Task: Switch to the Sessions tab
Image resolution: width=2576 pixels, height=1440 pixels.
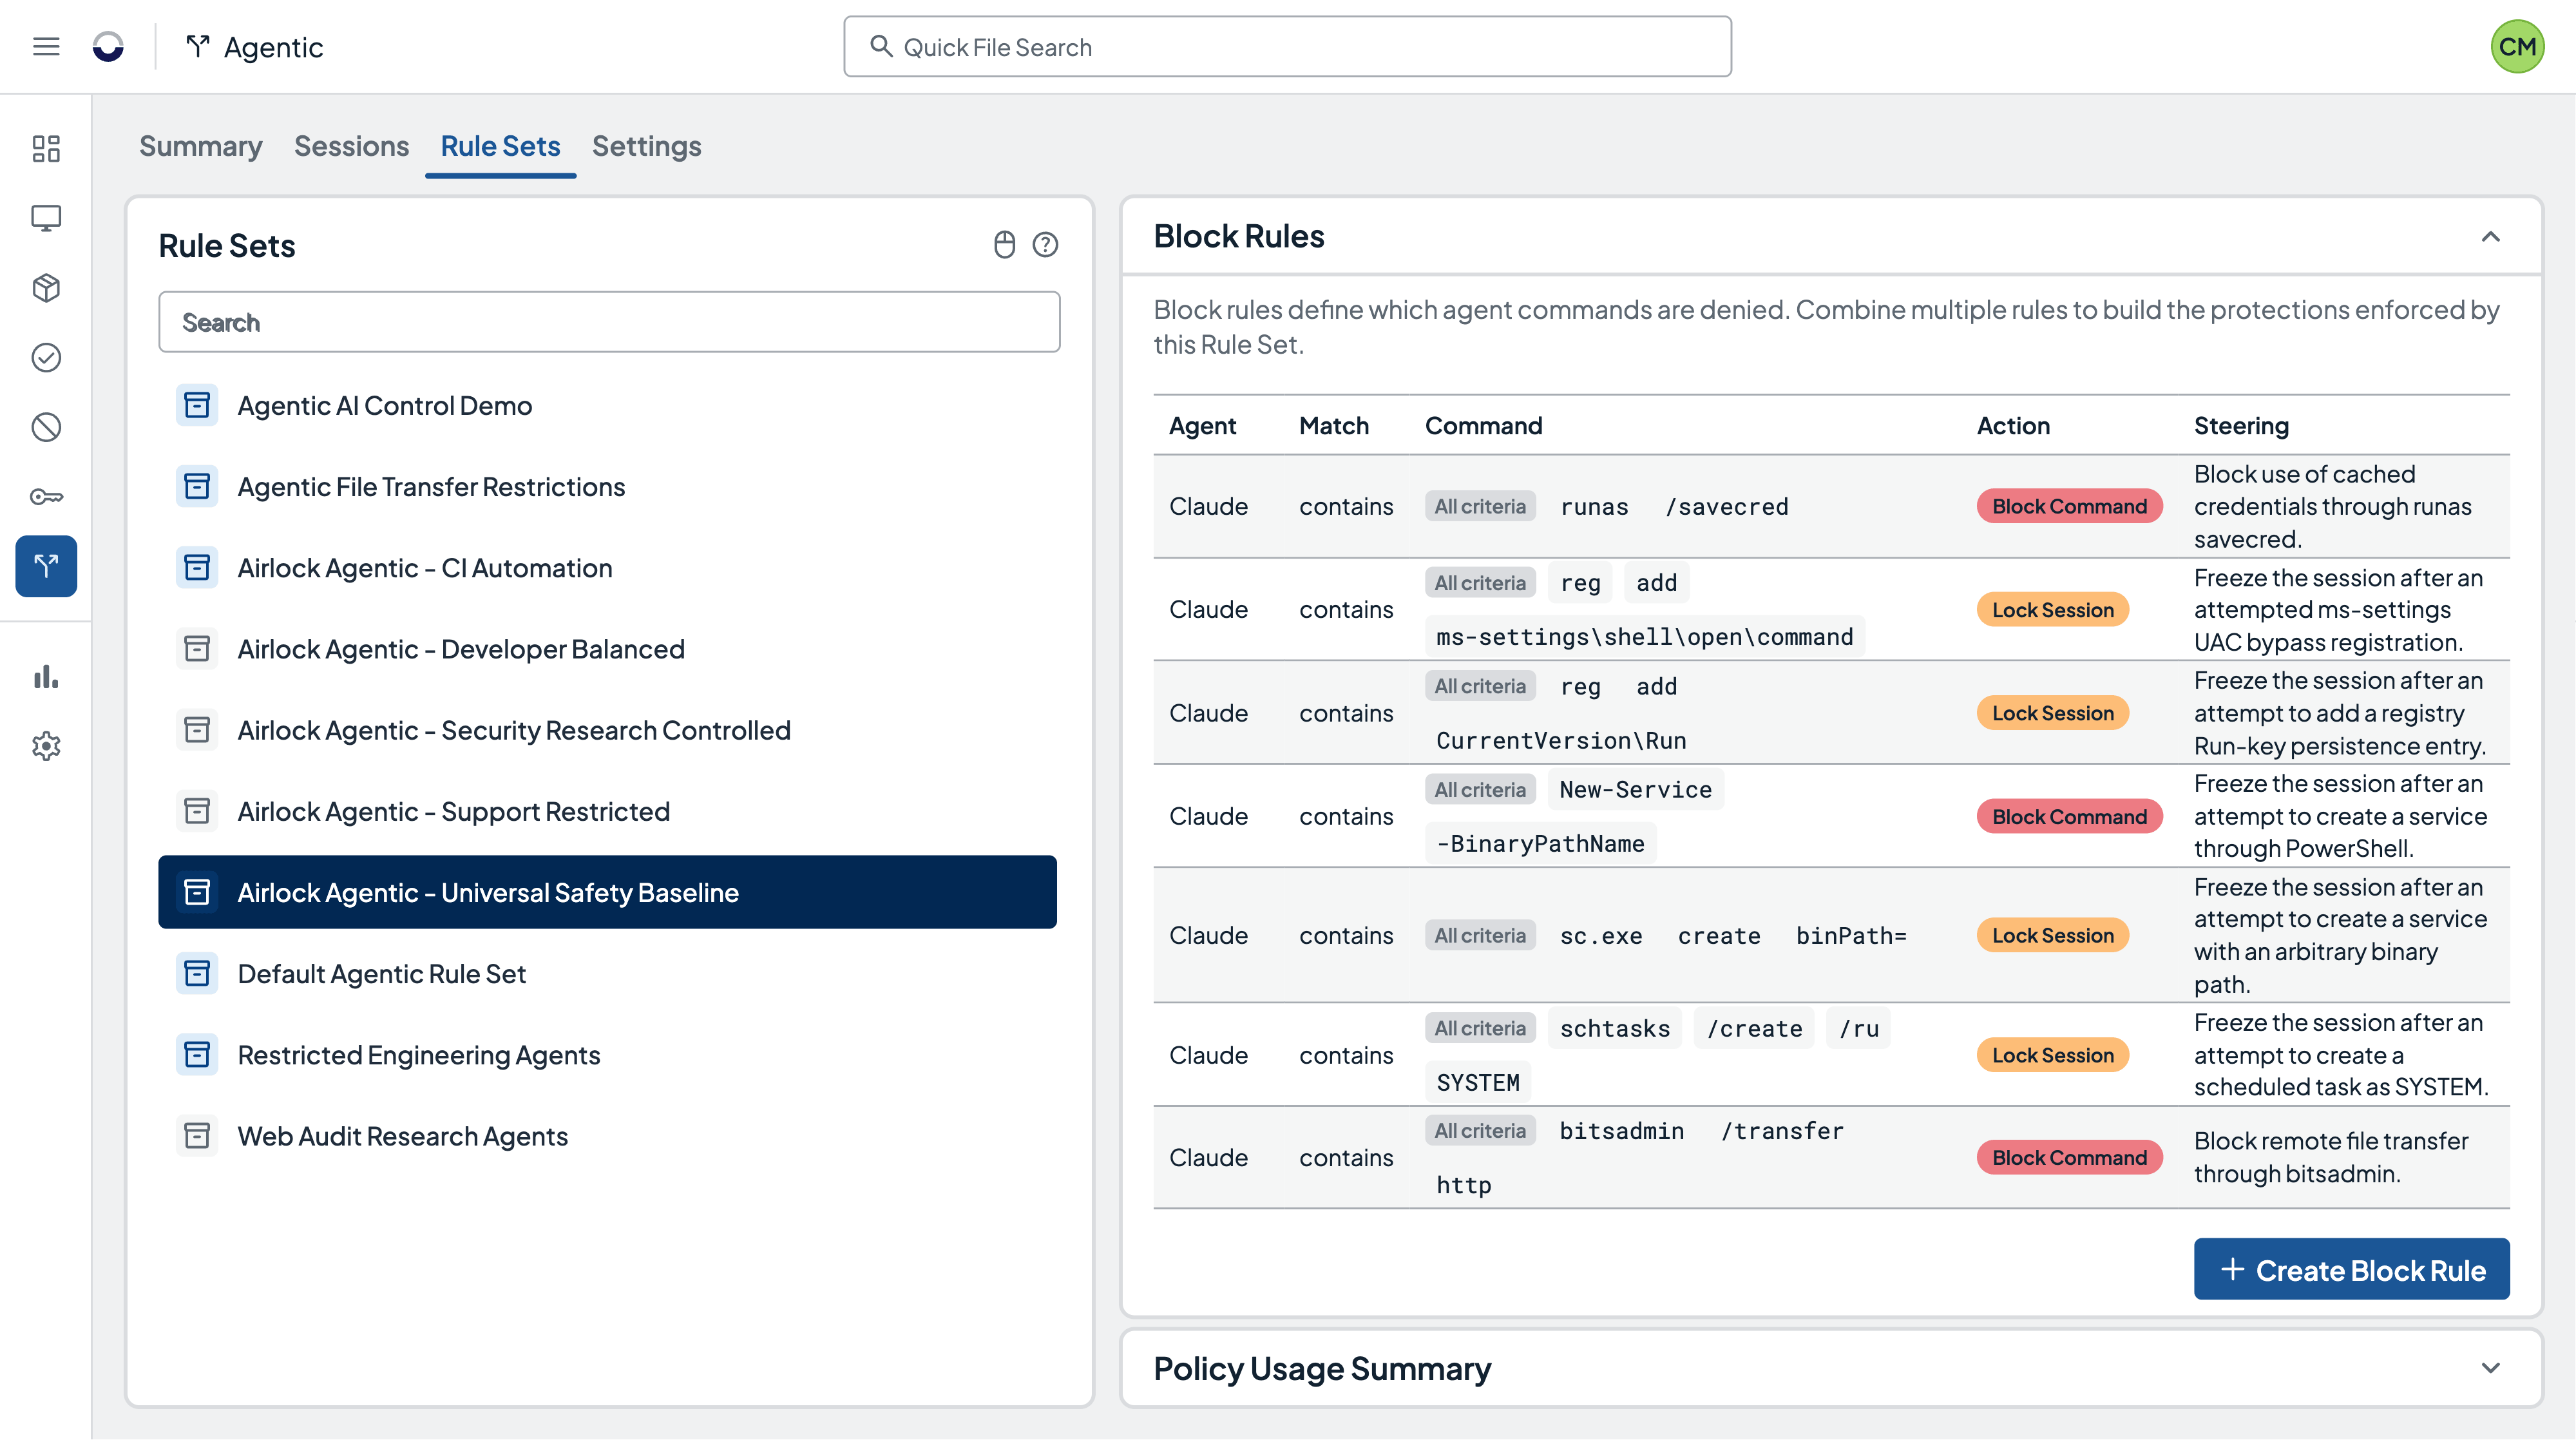Action: coord(351,146)
